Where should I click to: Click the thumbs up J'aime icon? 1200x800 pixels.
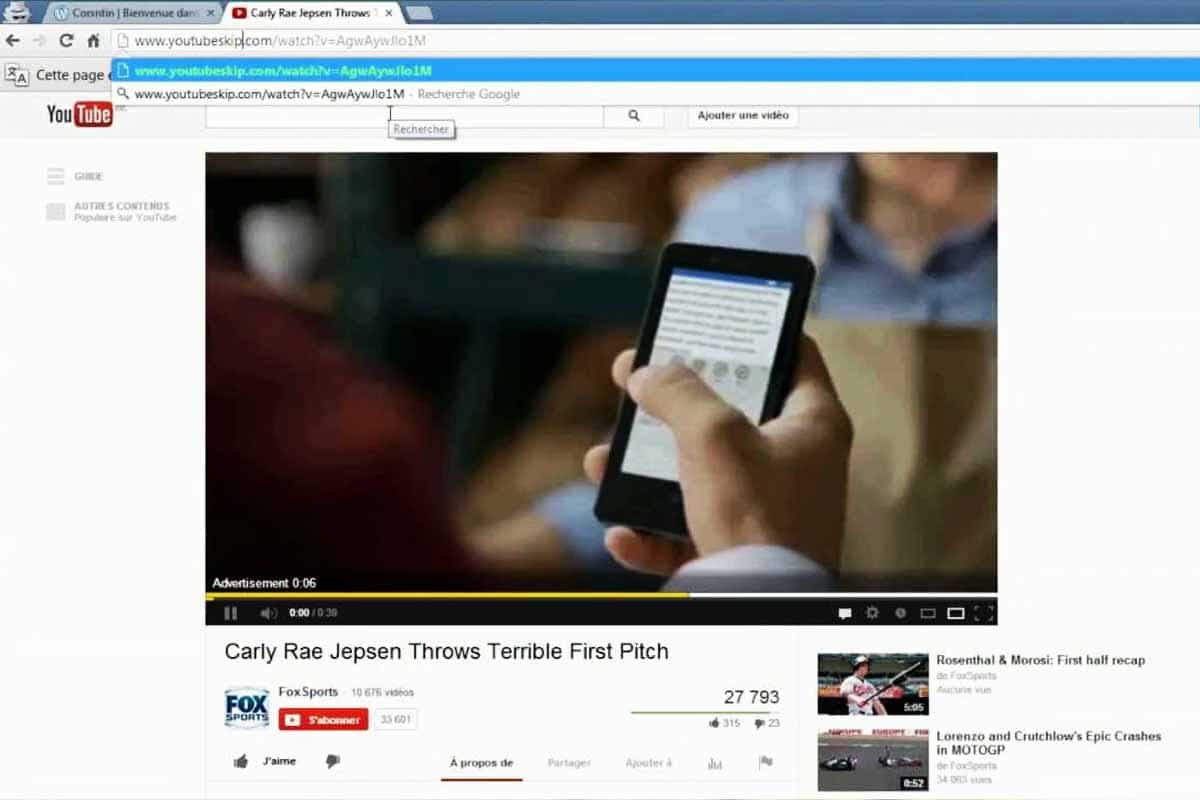(241, 762)
